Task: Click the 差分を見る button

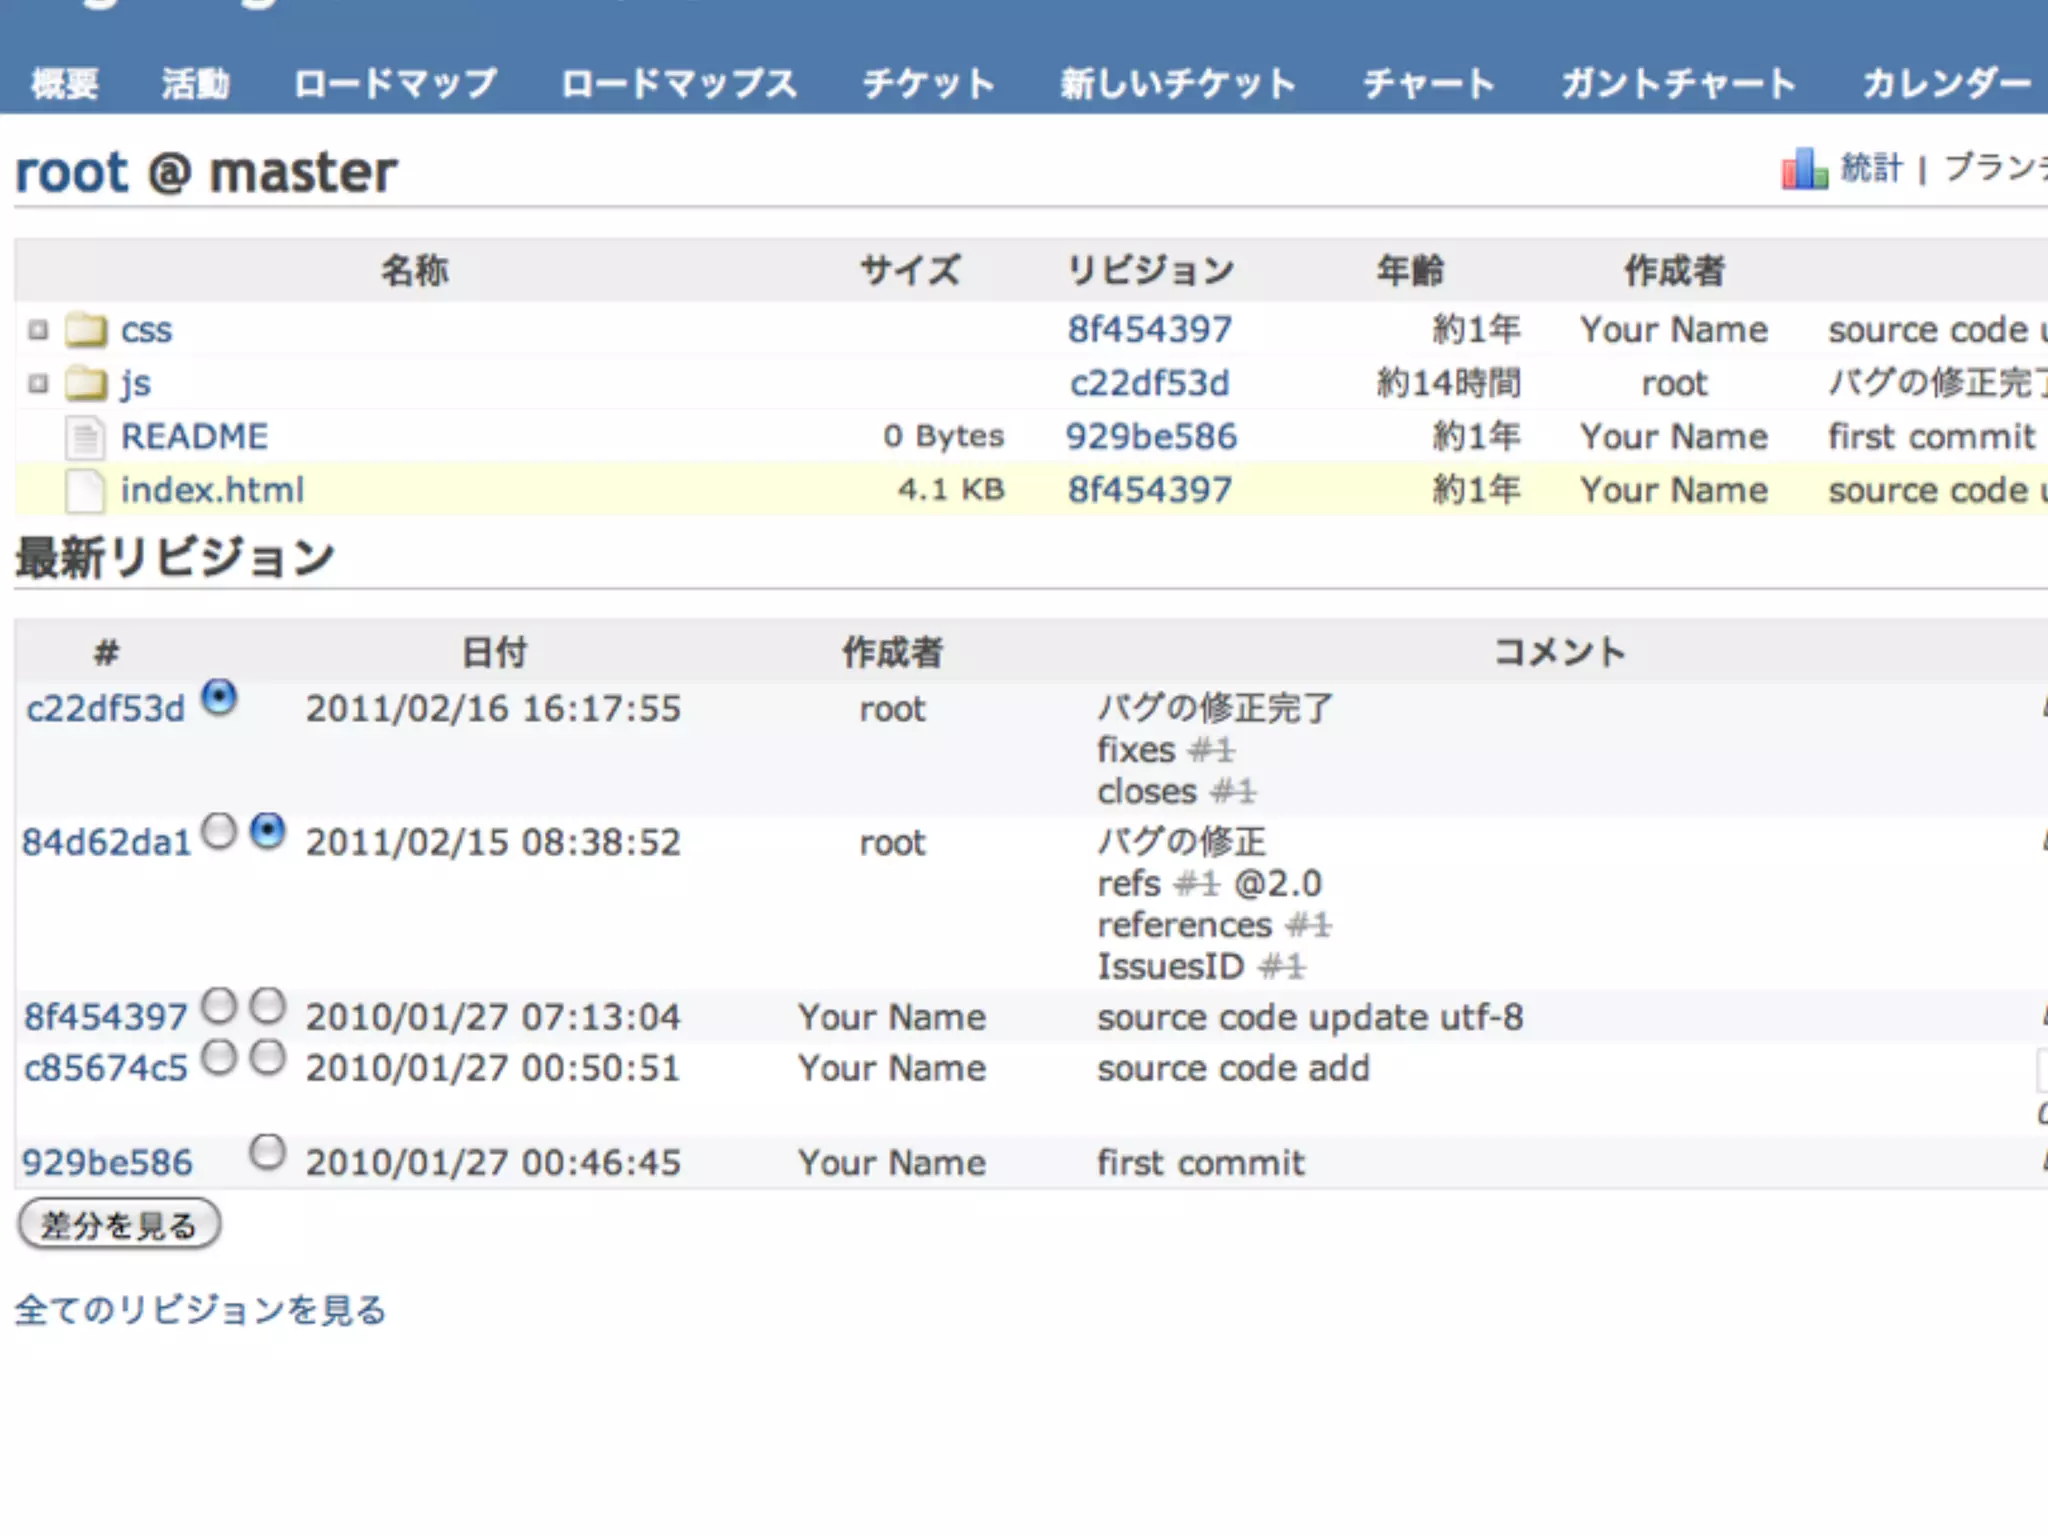Action: click(119, 1224)
